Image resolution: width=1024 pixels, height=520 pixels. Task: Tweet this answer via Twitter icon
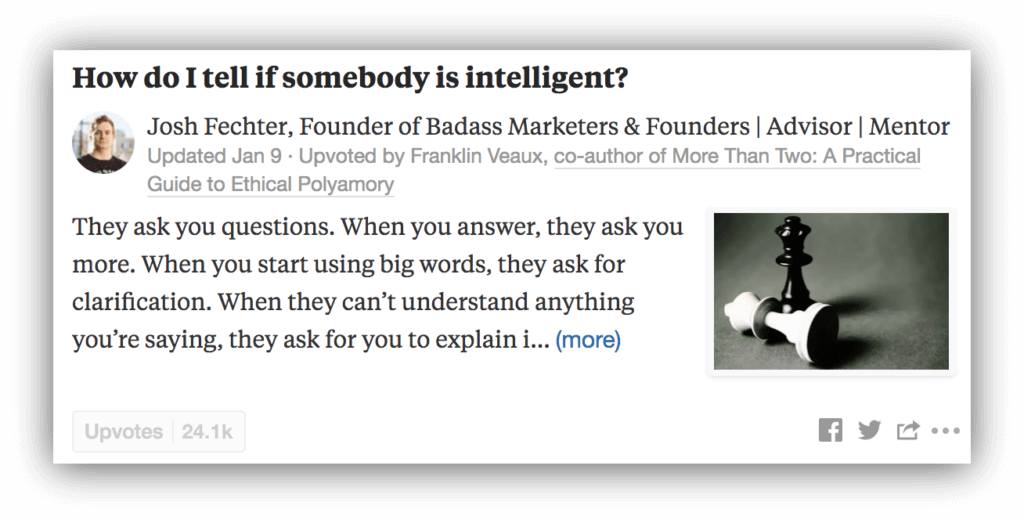[869, 431]
